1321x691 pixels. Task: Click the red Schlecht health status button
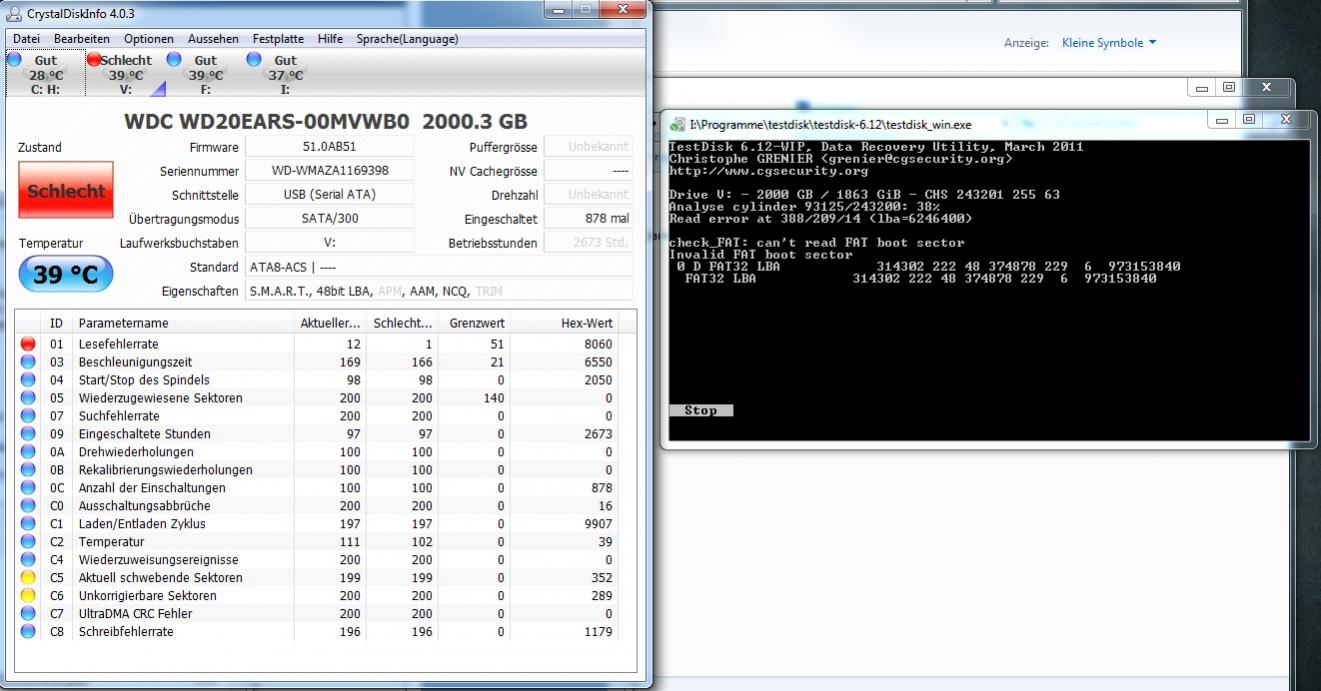point(66,190)
